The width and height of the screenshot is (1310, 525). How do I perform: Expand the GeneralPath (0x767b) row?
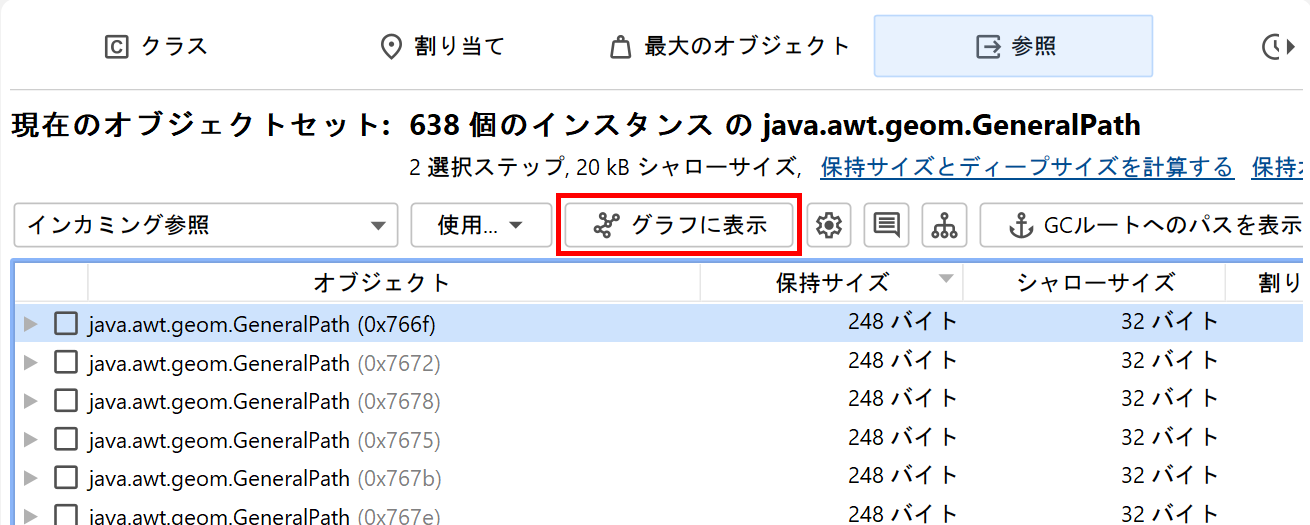(30, 478)
